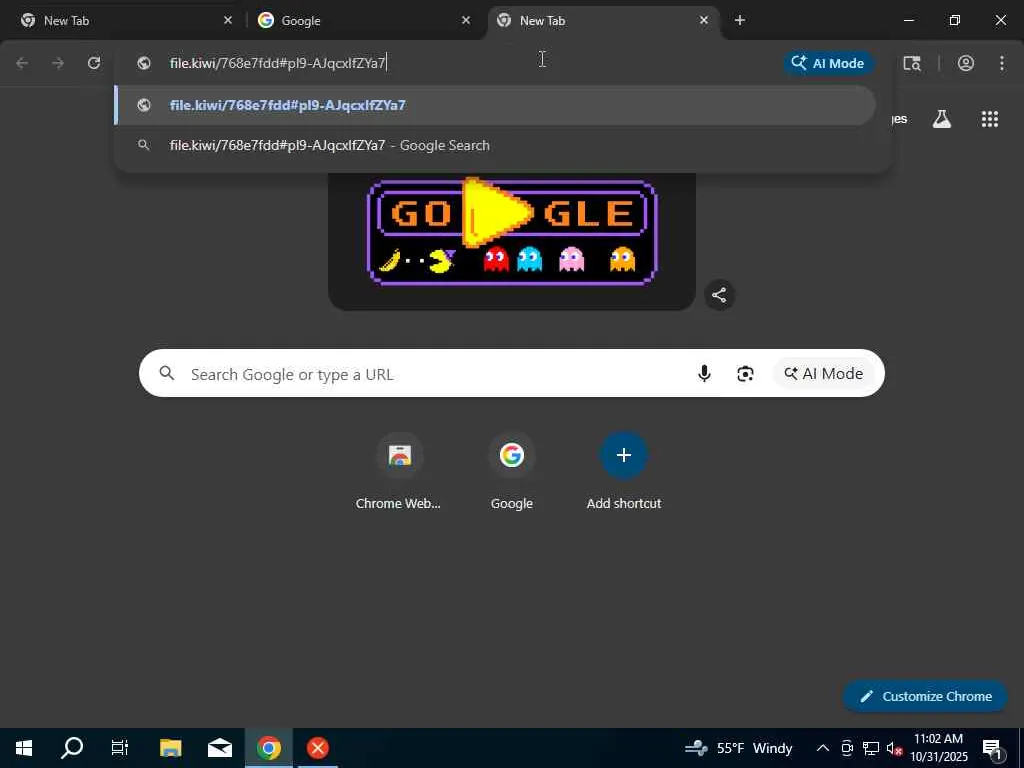
Task: Open the Windows Start menu
Action: [24, 748]
